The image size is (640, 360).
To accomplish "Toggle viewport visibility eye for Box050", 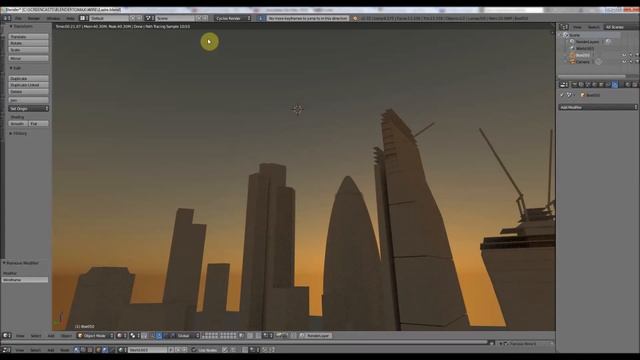I will point(624,55).
